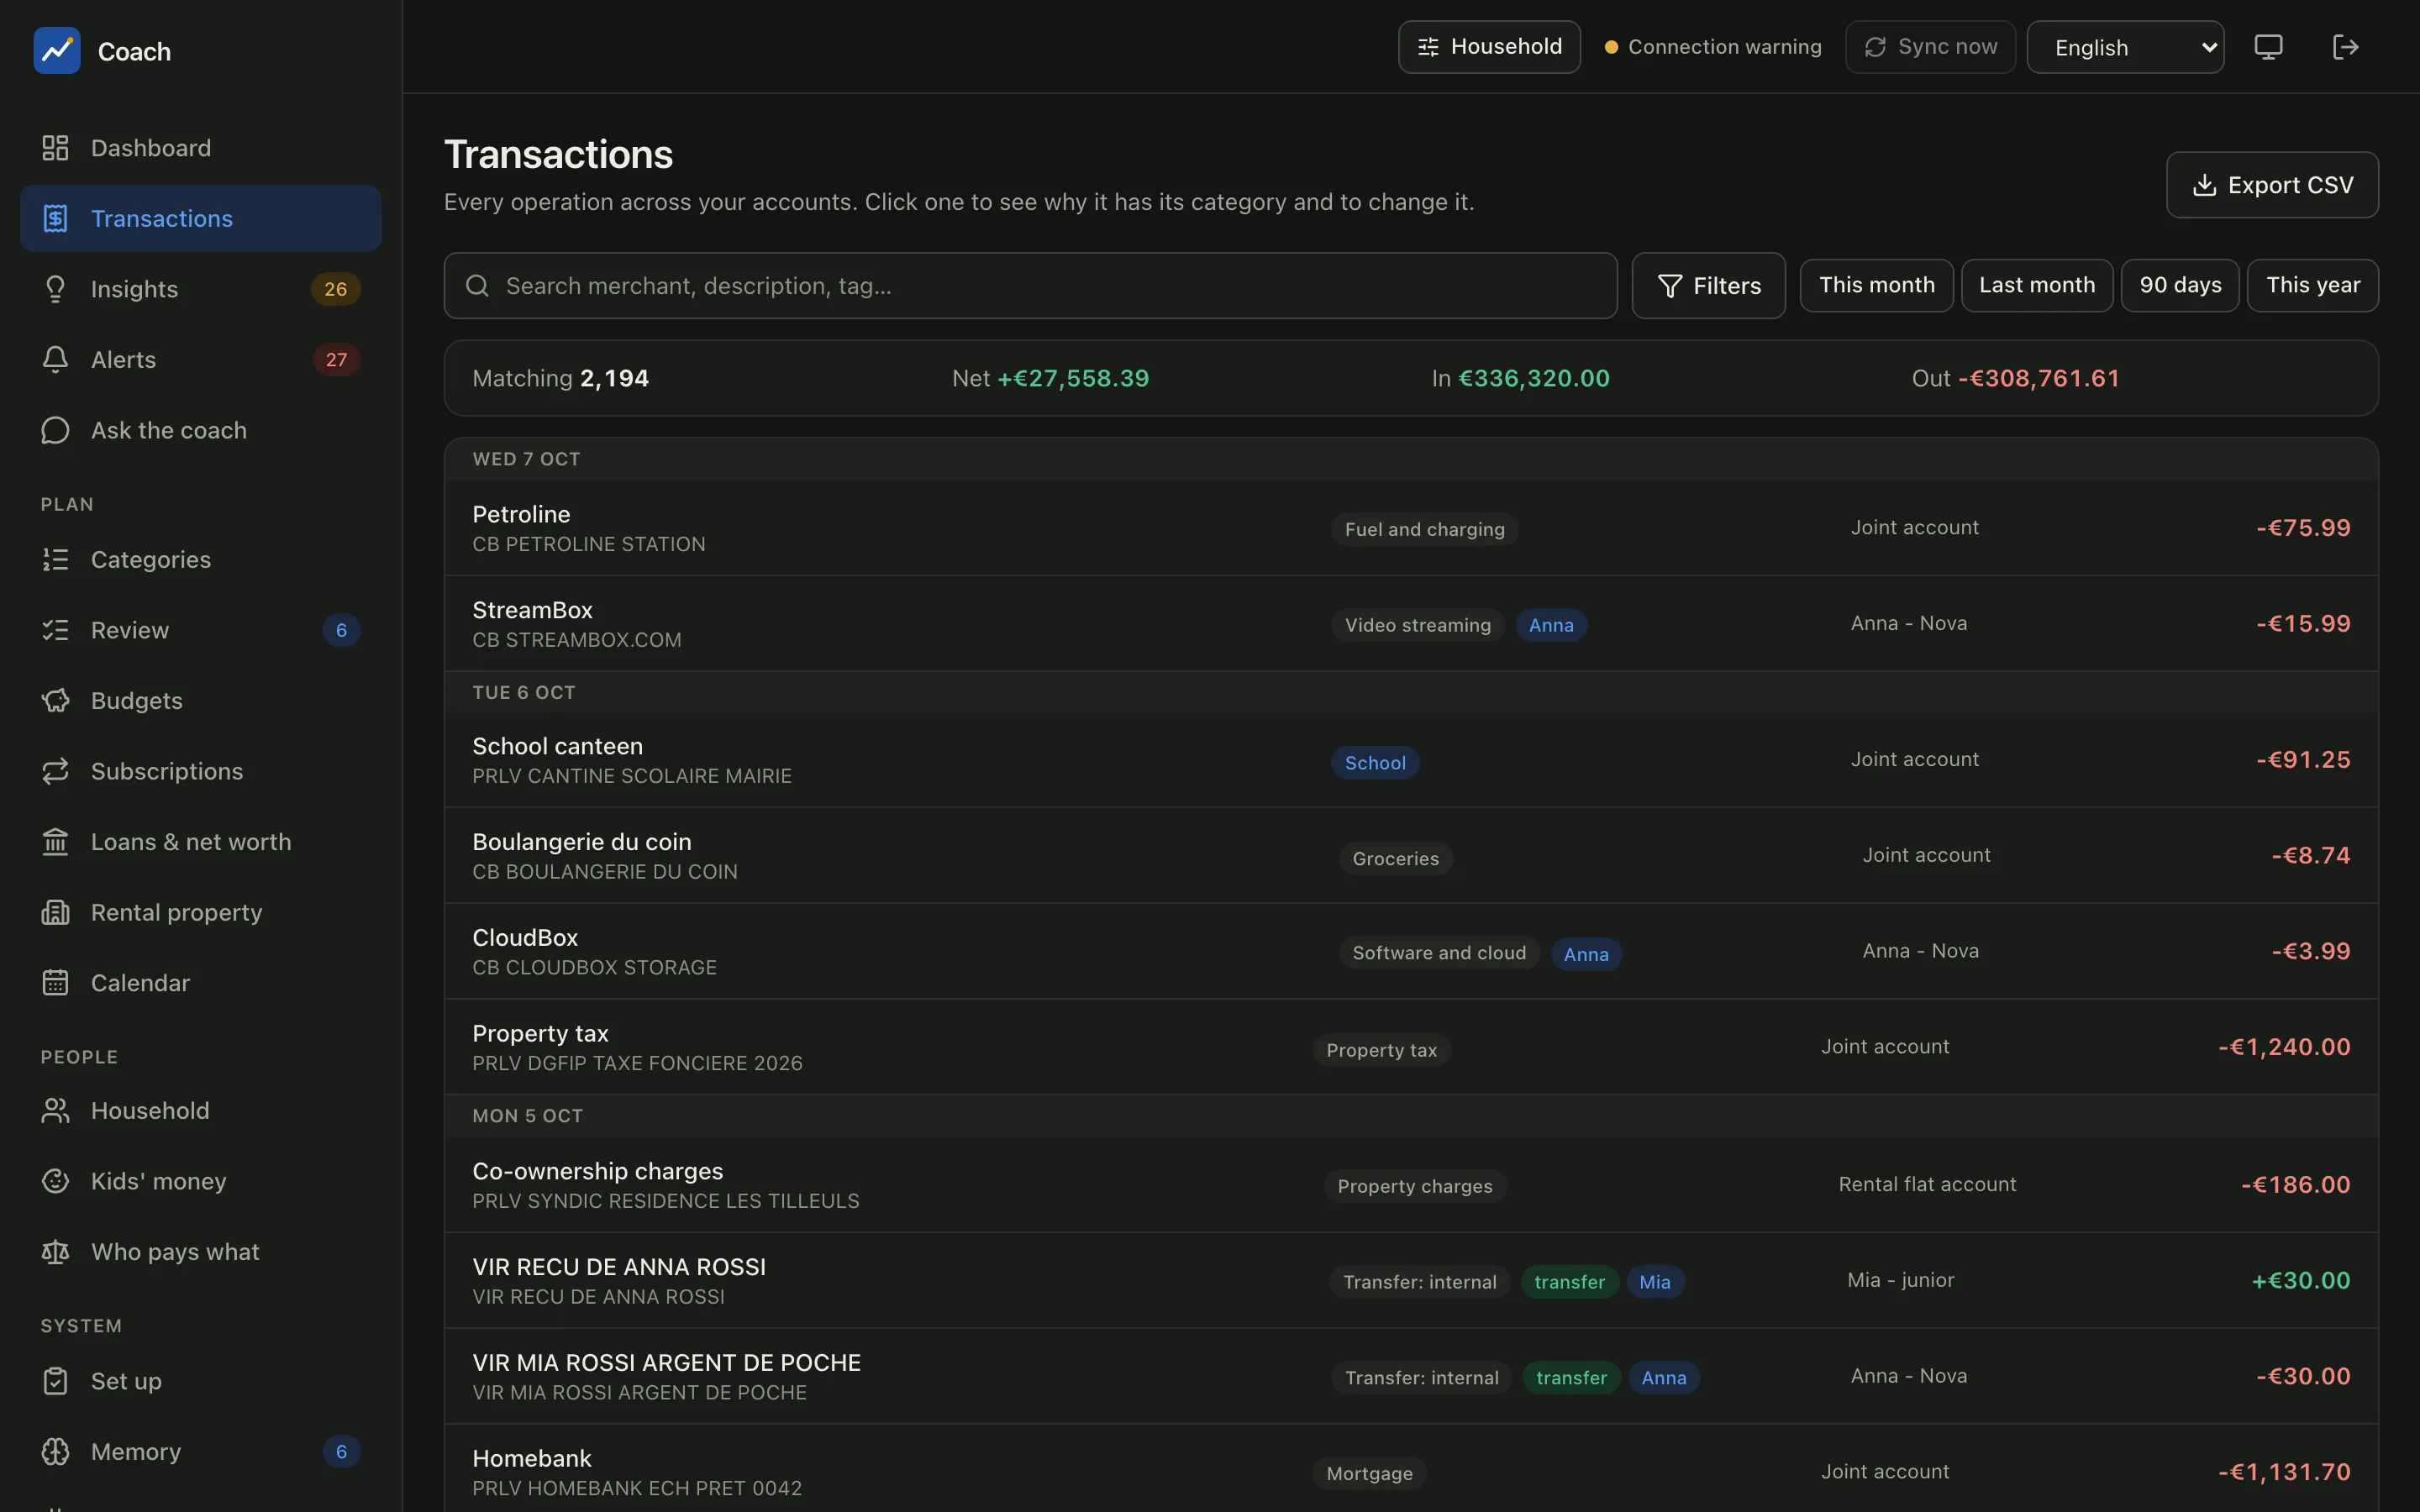Click the search transactions field

click(x=1030, y=286)
